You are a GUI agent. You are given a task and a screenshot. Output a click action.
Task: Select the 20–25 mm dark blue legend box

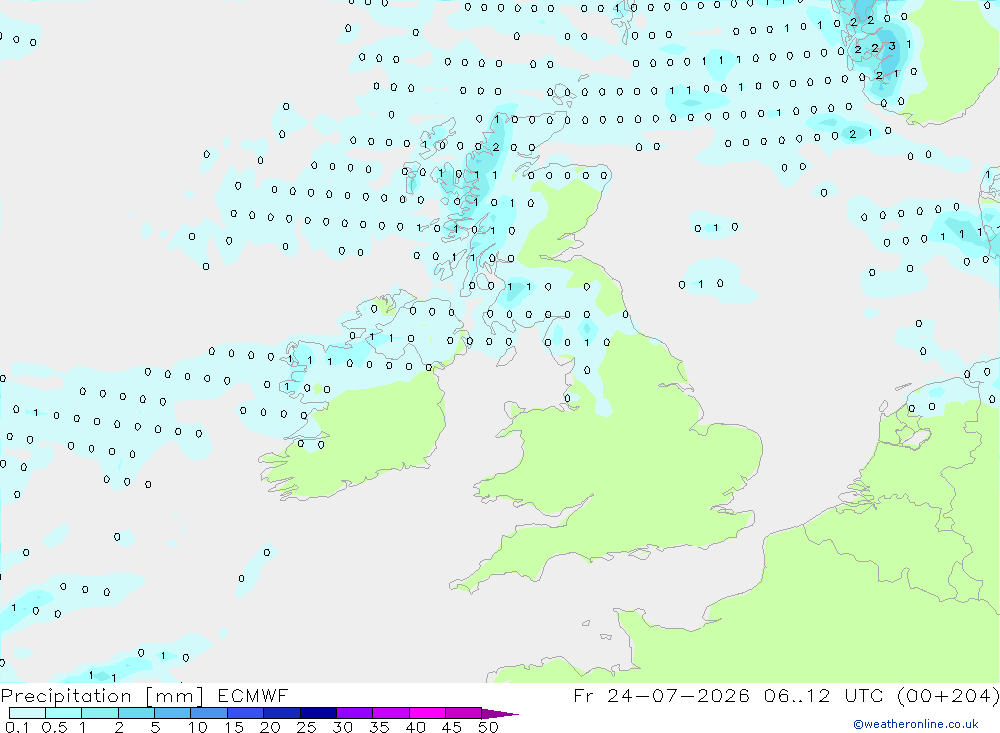(x=282, y=713)
